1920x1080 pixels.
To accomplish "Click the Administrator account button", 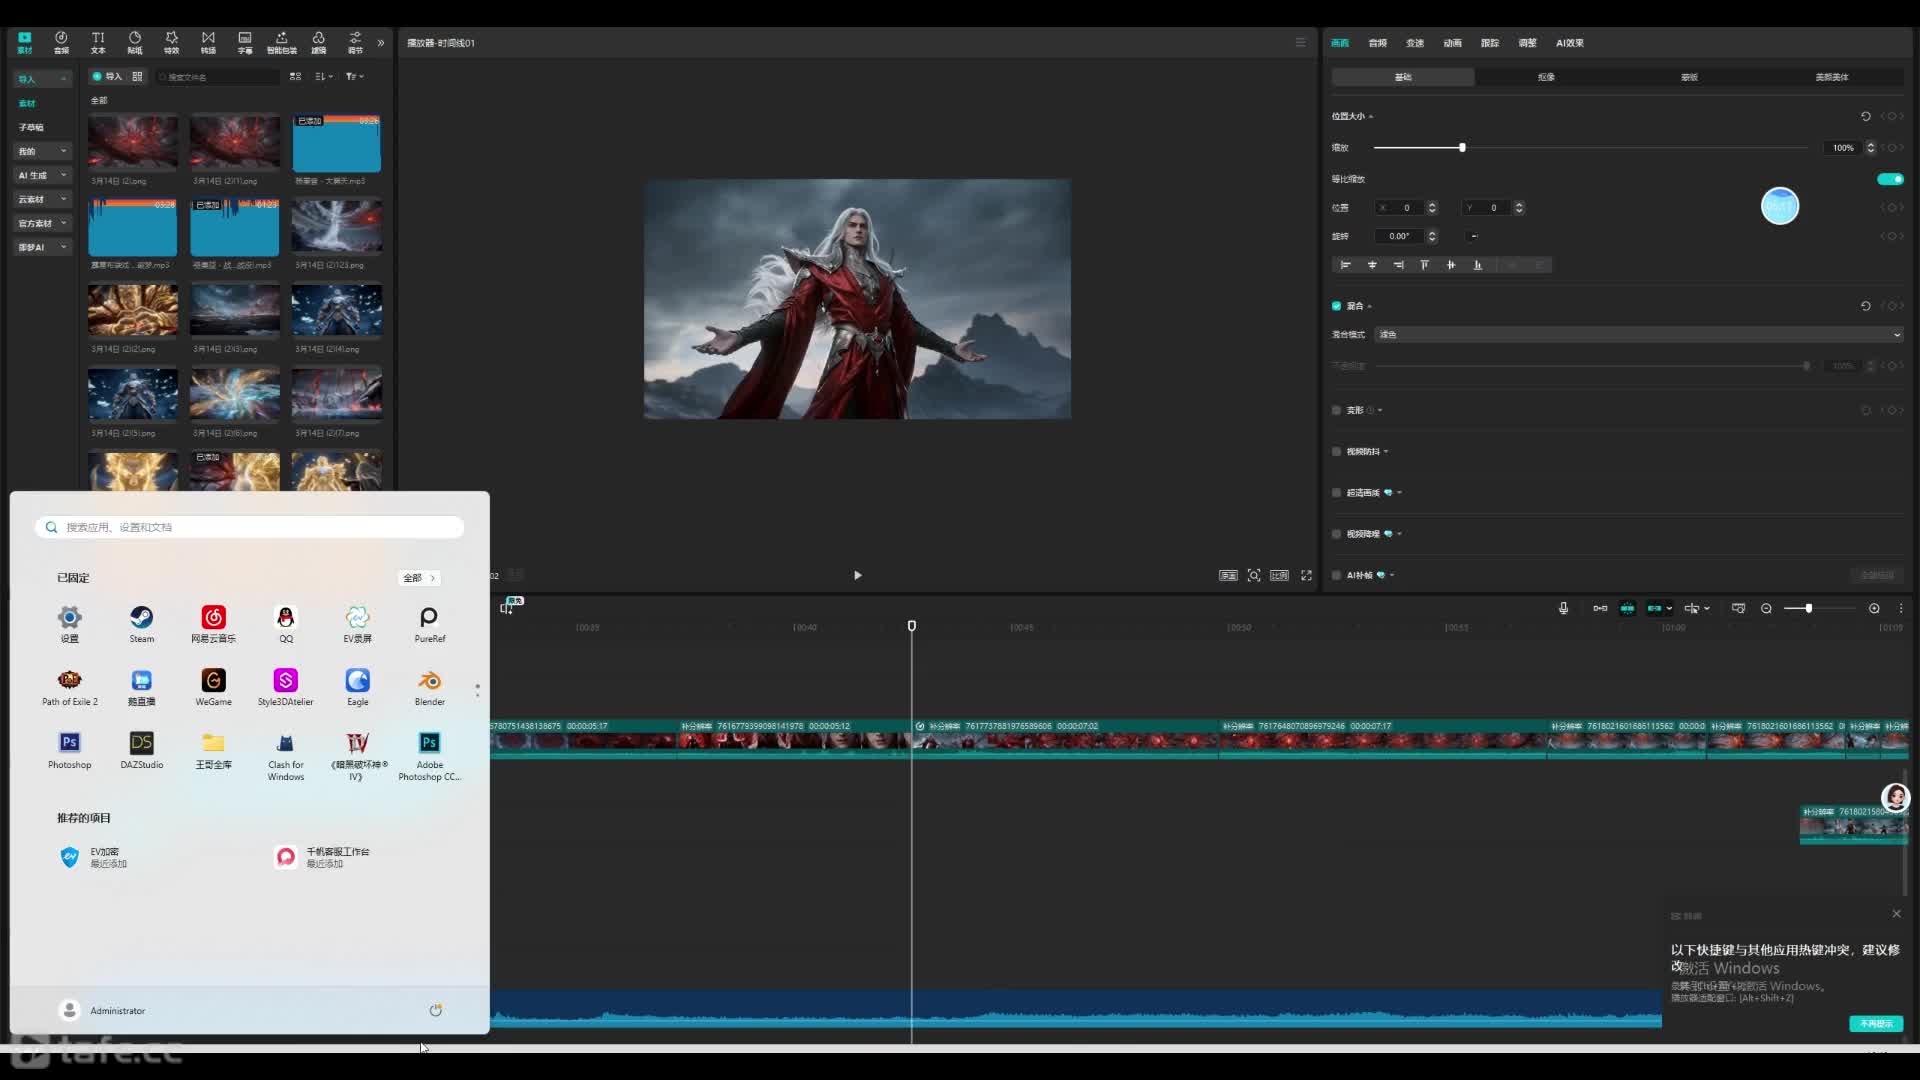I will [103, 1010].
